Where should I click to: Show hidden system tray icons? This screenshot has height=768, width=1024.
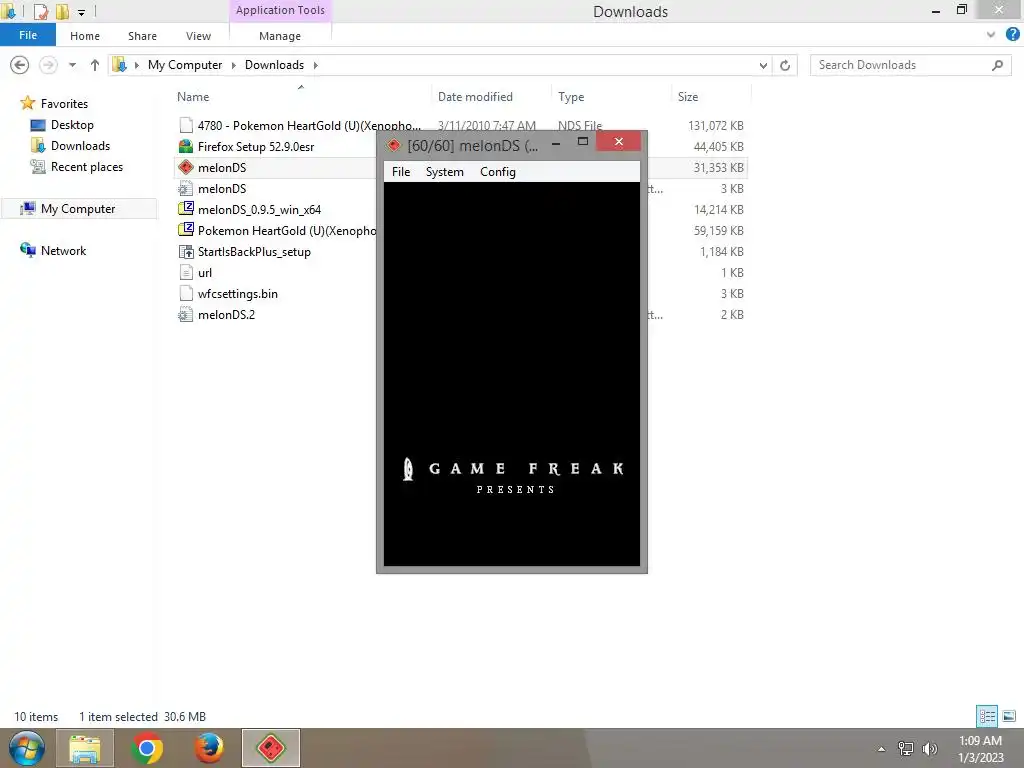[x=881, y=749]
